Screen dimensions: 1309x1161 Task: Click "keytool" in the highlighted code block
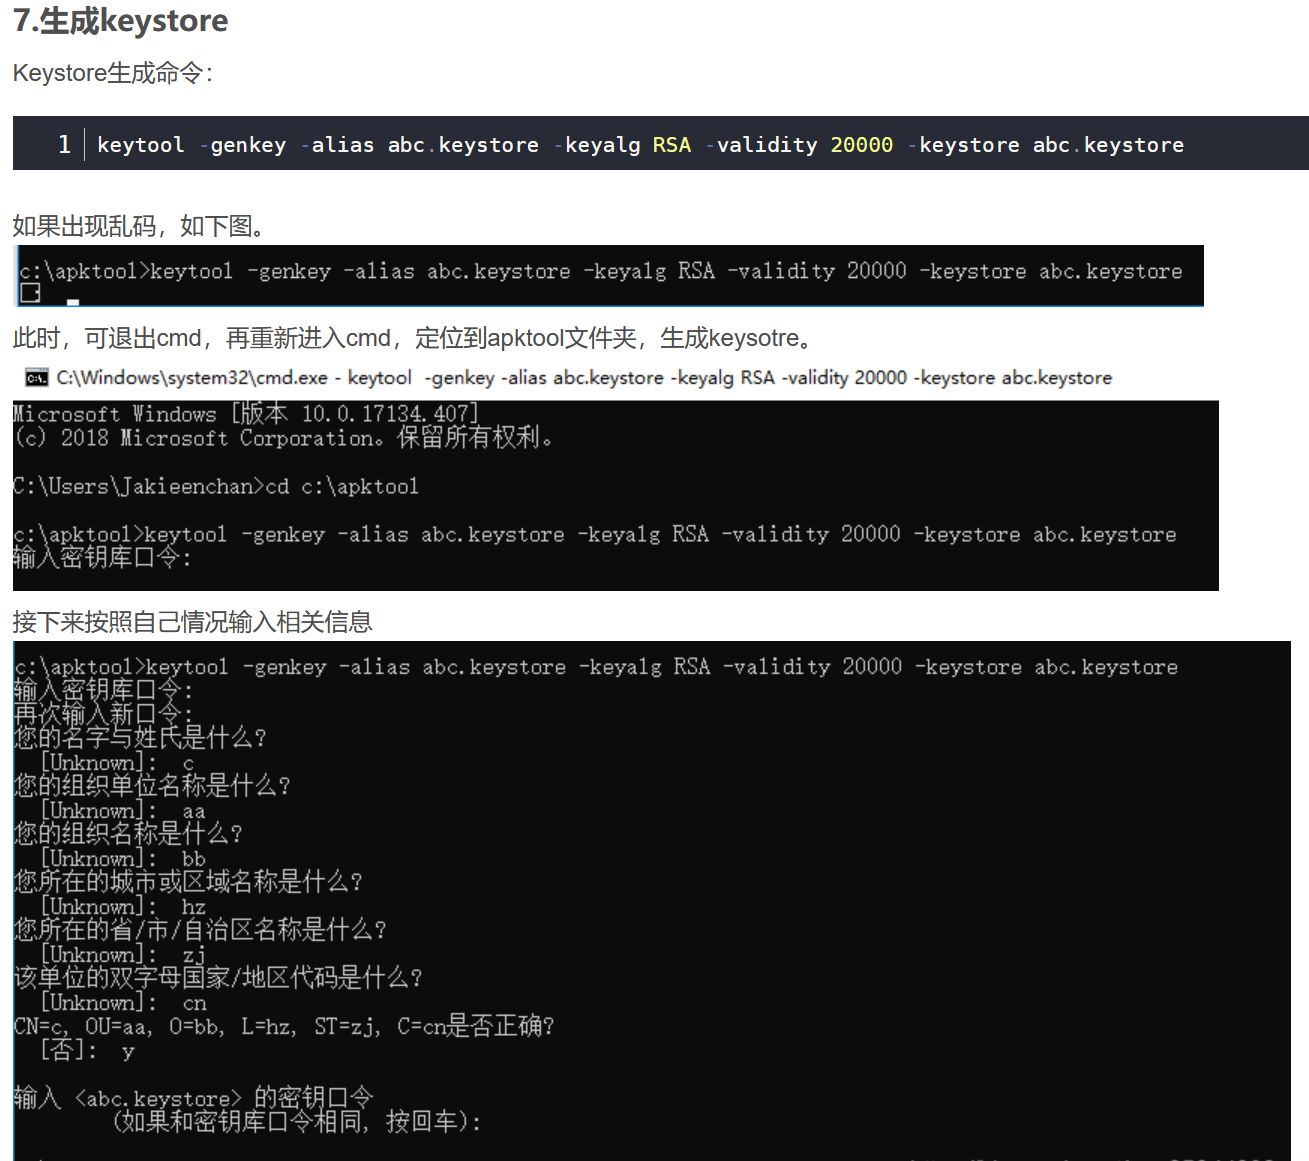141,145
